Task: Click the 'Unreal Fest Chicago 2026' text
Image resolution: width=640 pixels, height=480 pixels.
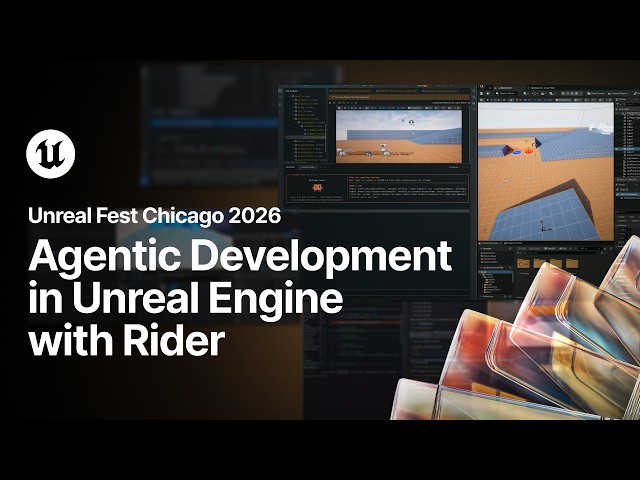Action: coord(155,216)
